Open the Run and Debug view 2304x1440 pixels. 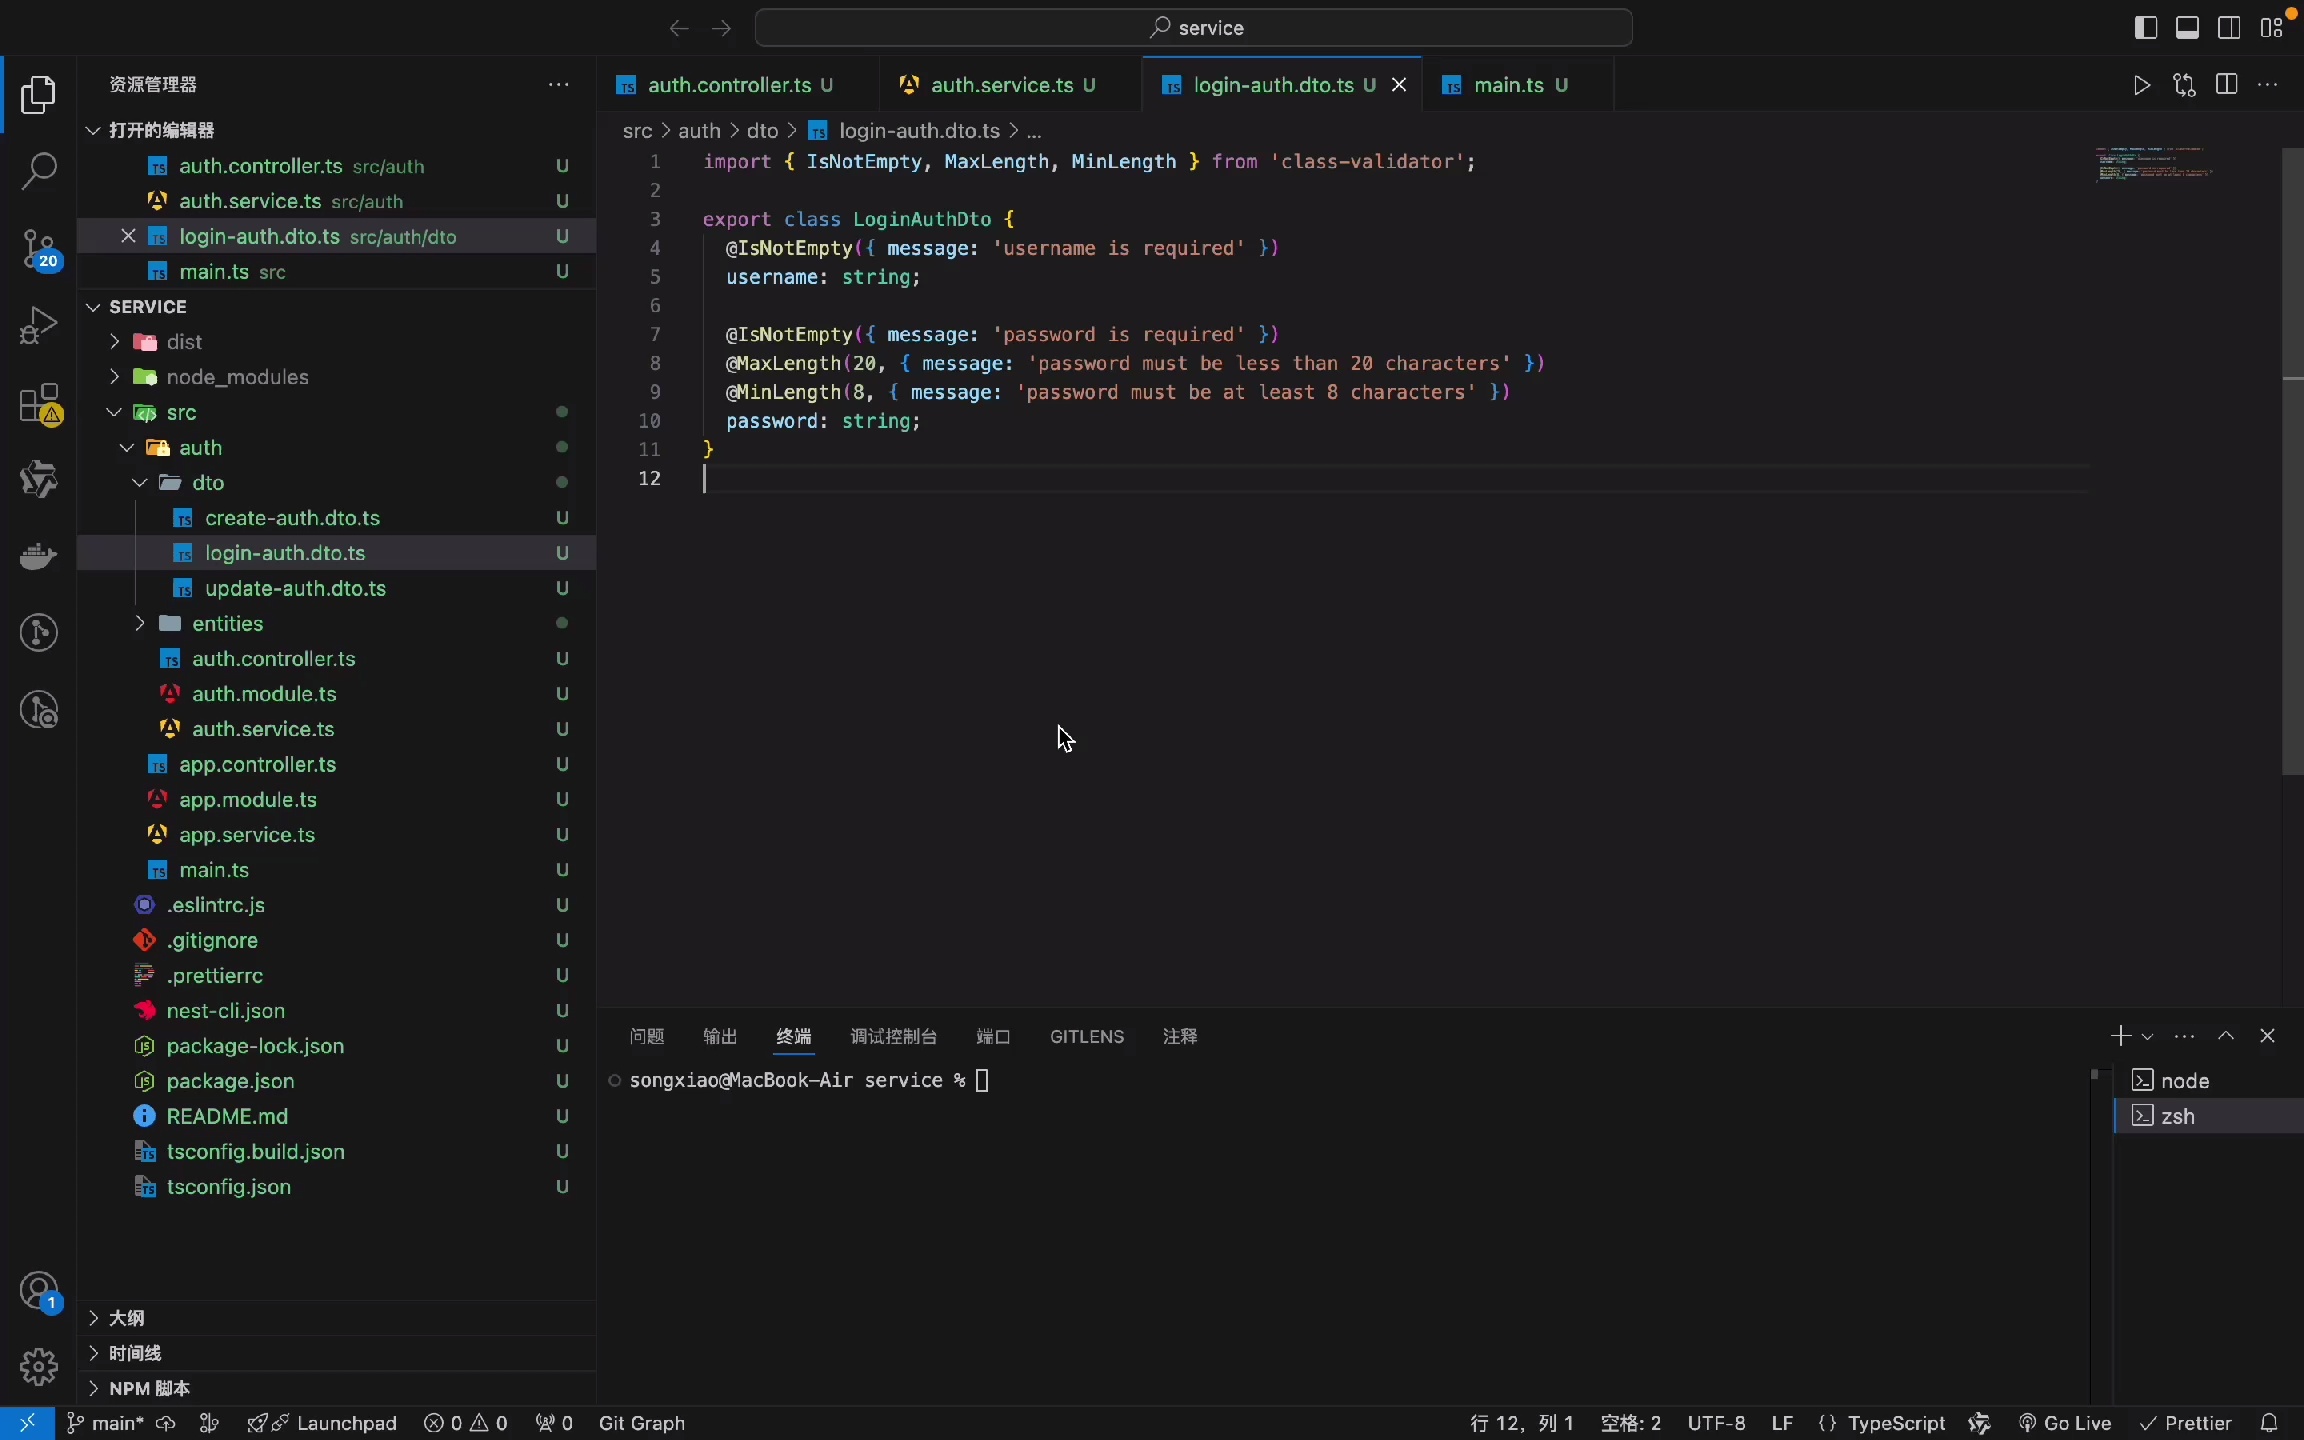click(x=39, y=325)
